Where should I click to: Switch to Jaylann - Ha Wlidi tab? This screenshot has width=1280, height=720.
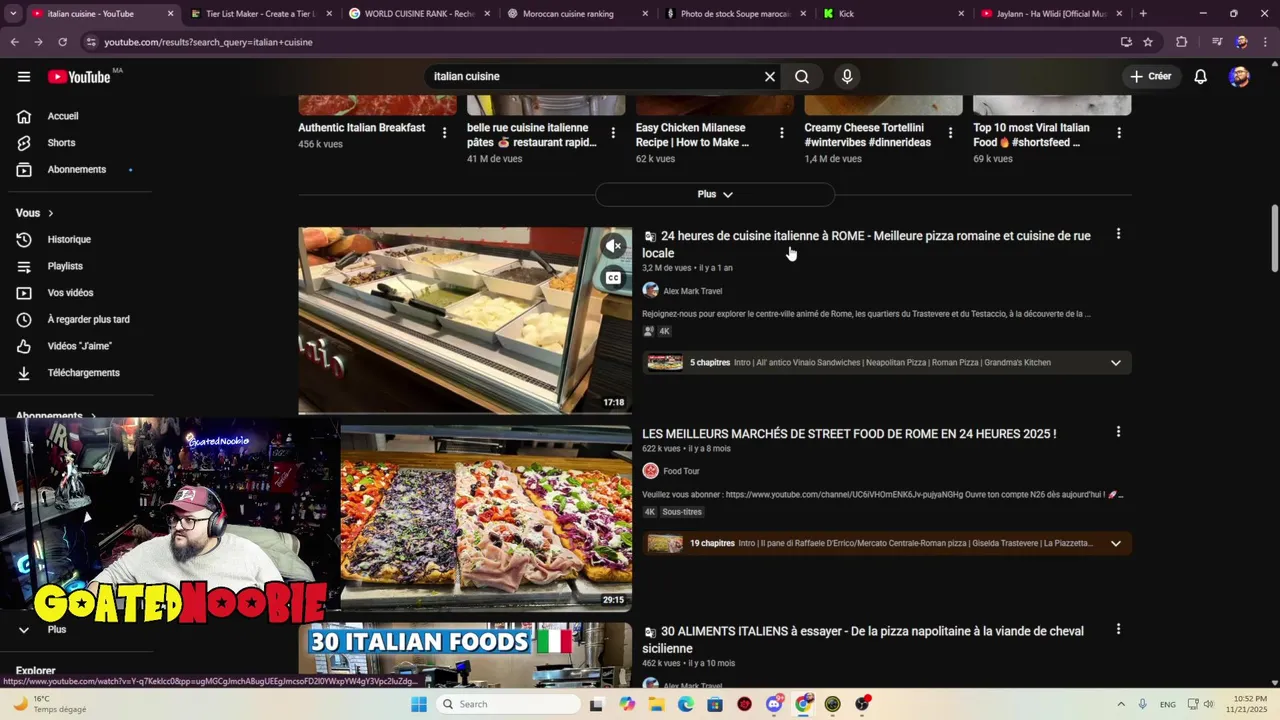[1052, 14]
